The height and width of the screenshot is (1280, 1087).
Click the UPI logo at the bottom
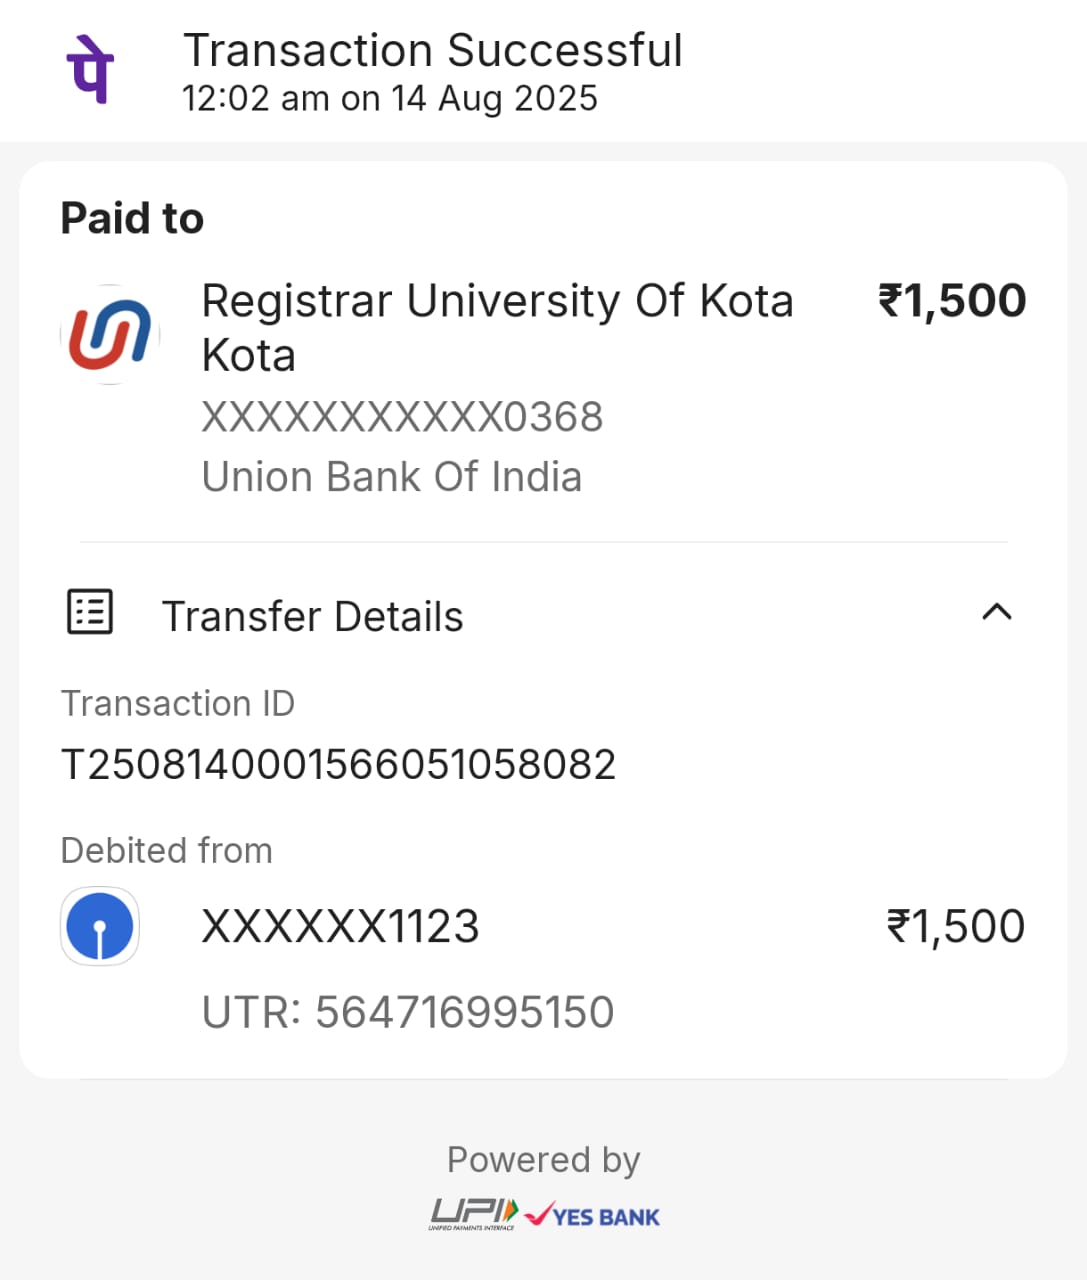(x=473, y=1215)
